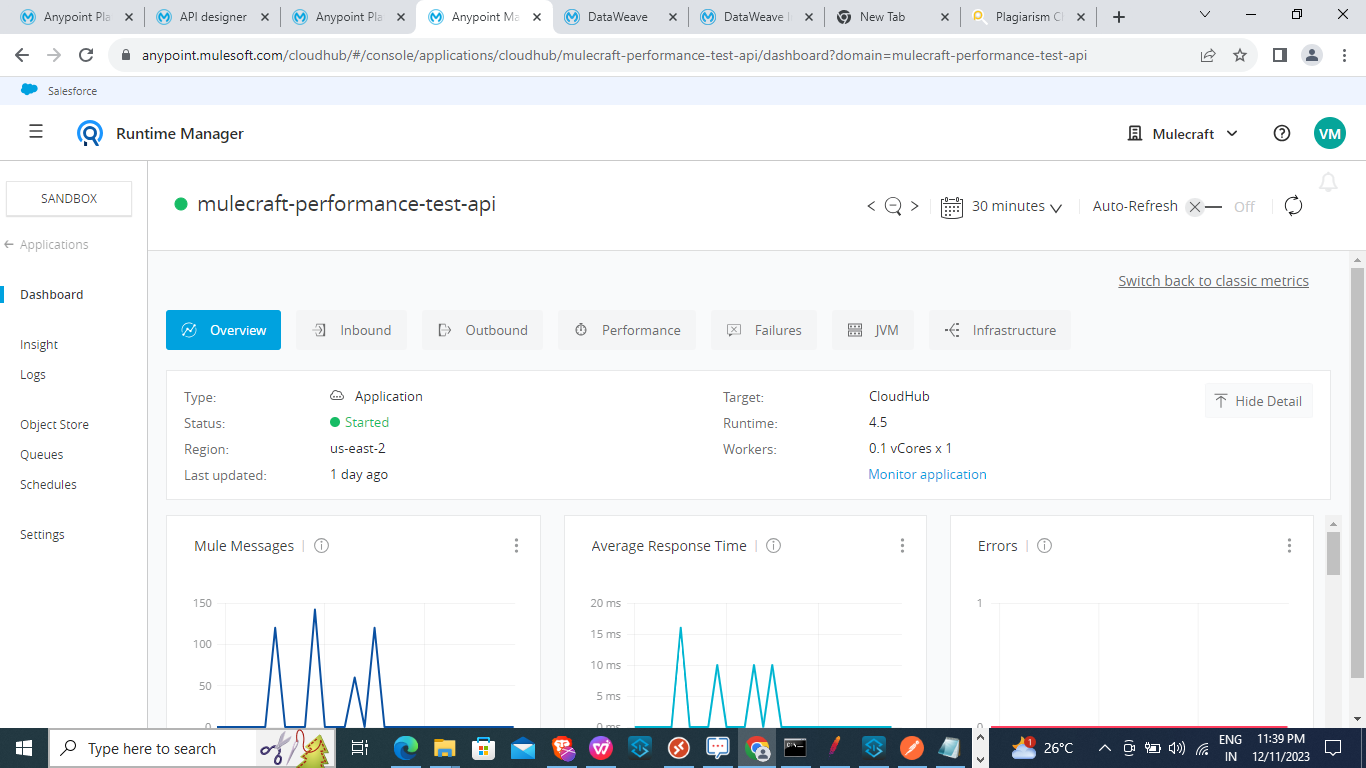Open Logs in the left sidebar
The image size is (1366, 768).
33,375
